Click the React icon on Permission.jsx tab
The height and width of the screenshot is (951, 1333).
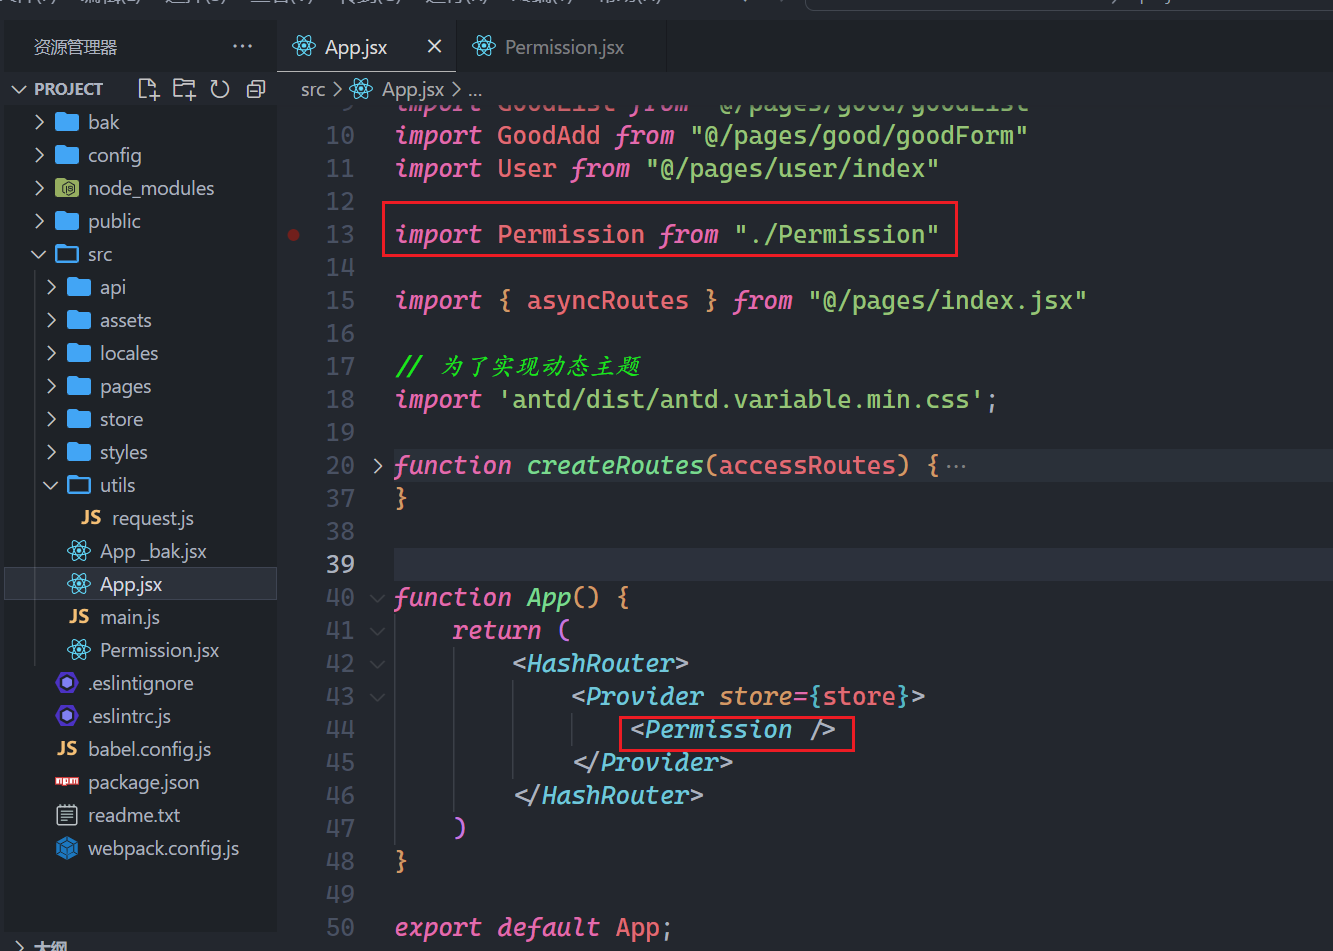coord(484,46)
